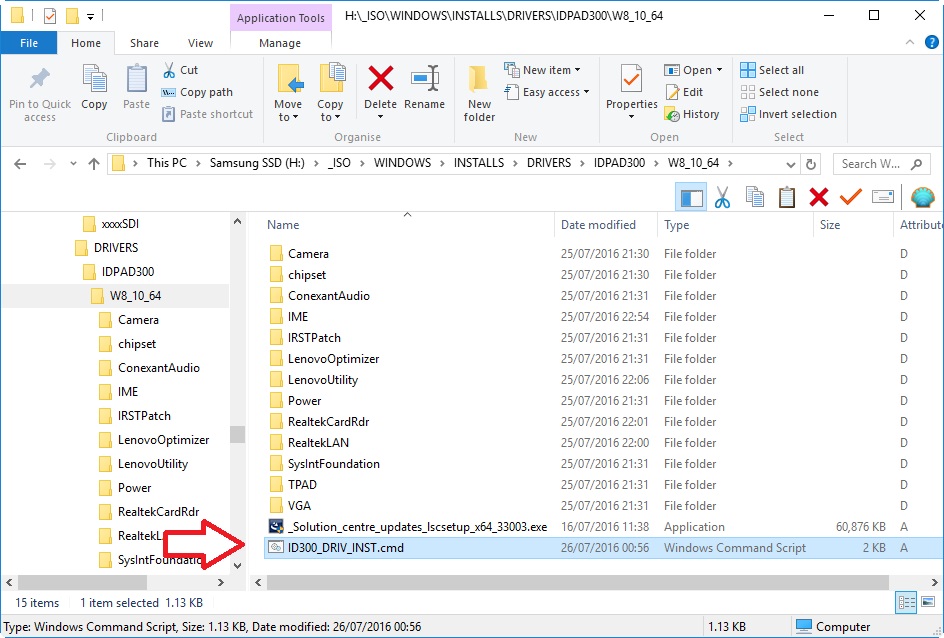Click the Copy documents icon on the toolbar

[x=755, y=196]
